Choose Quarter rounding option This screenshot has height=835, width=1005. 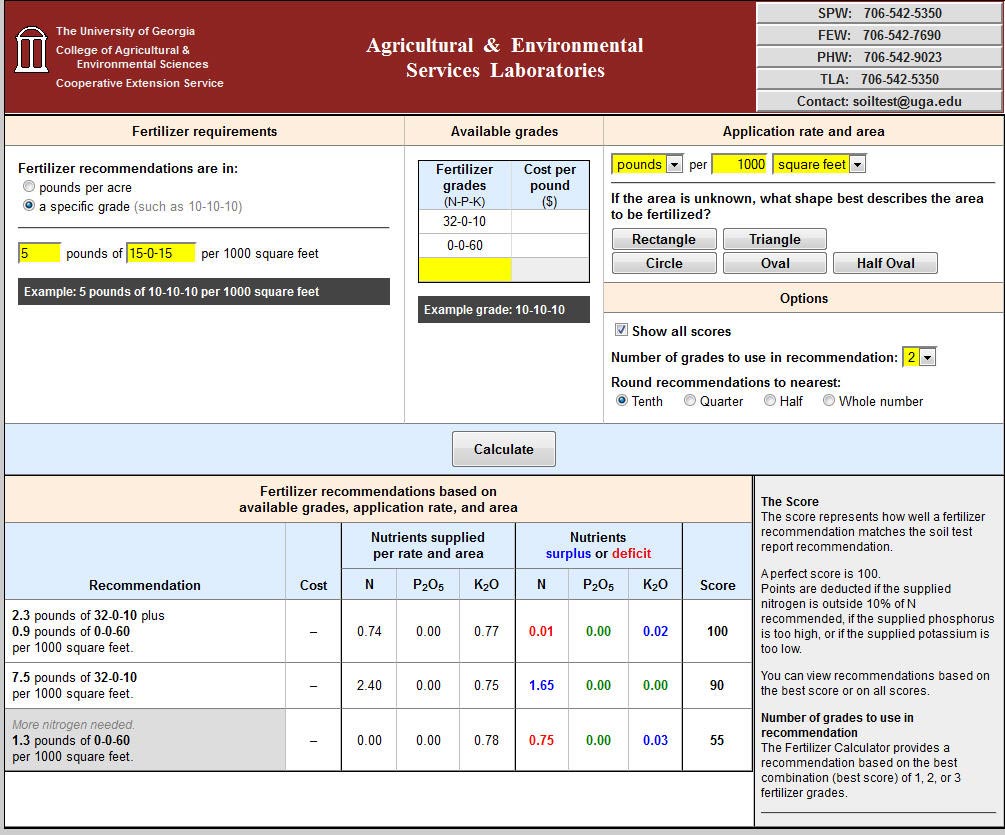(x=690, y=401)
